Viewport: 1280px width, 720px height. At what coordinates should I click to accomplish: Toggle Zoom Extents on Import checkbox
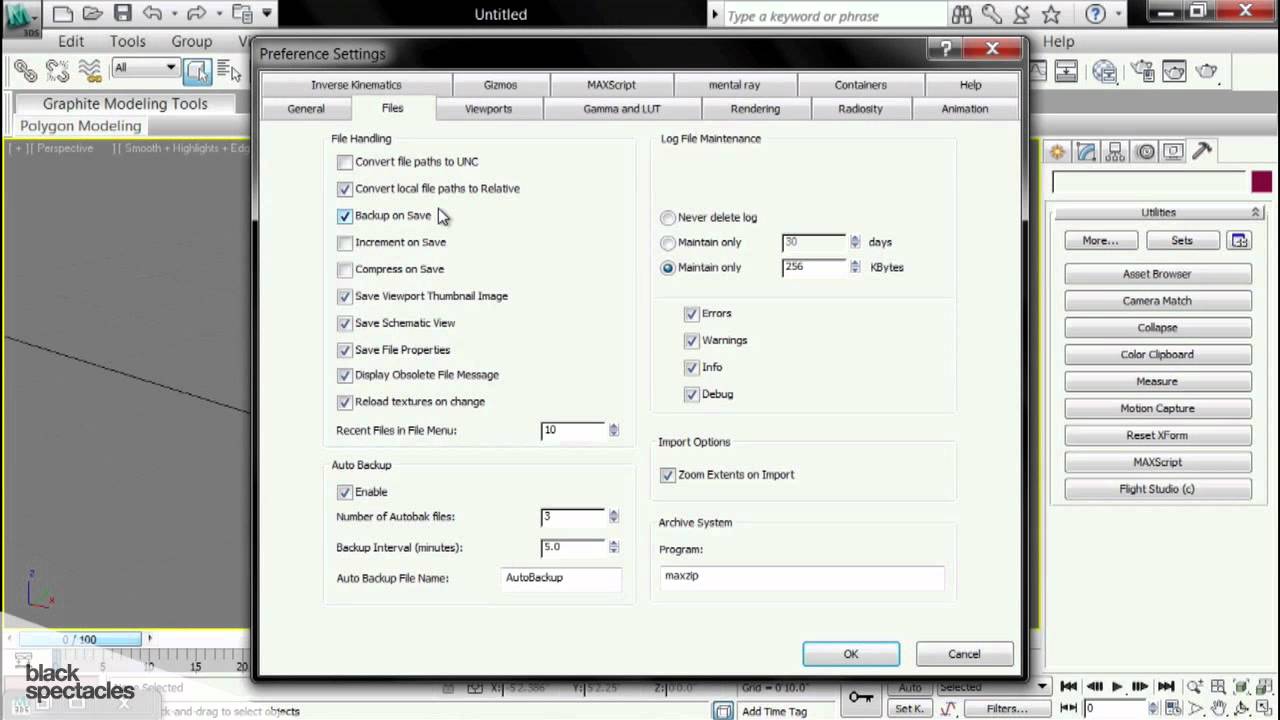click(x=668, y=476)
